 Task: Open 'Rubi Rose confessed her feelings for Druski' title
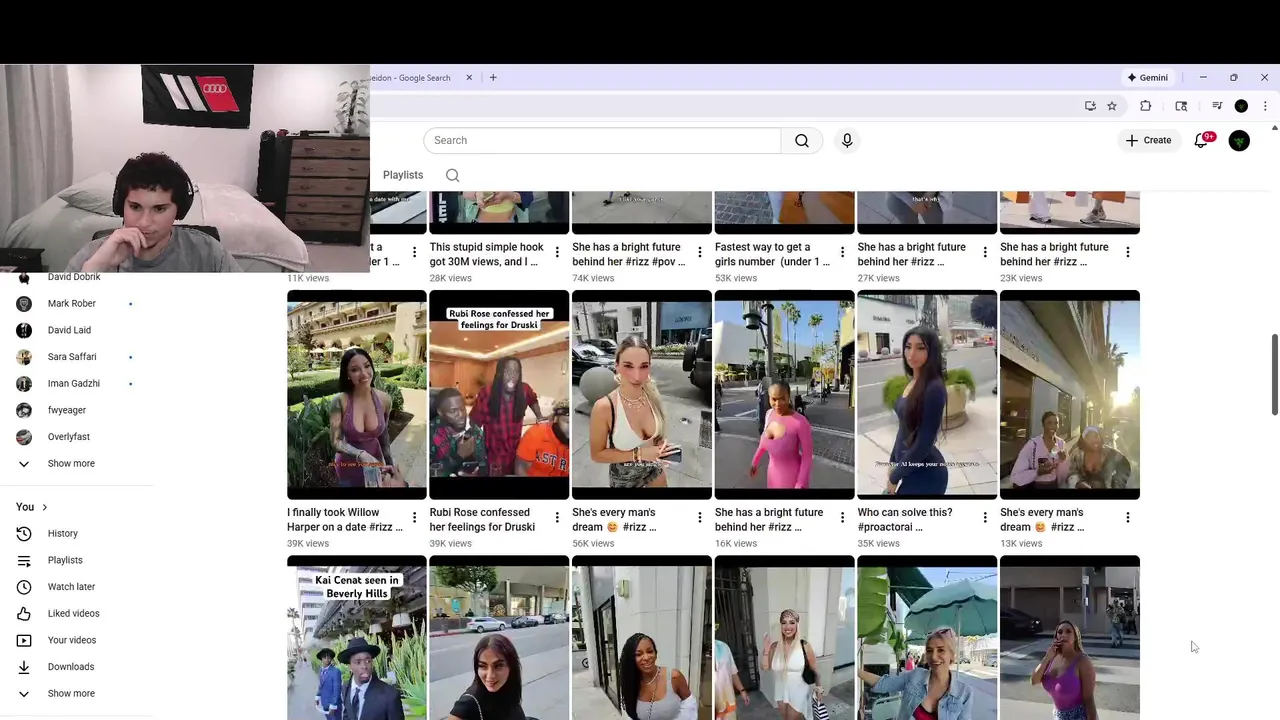tap(482, 520)
